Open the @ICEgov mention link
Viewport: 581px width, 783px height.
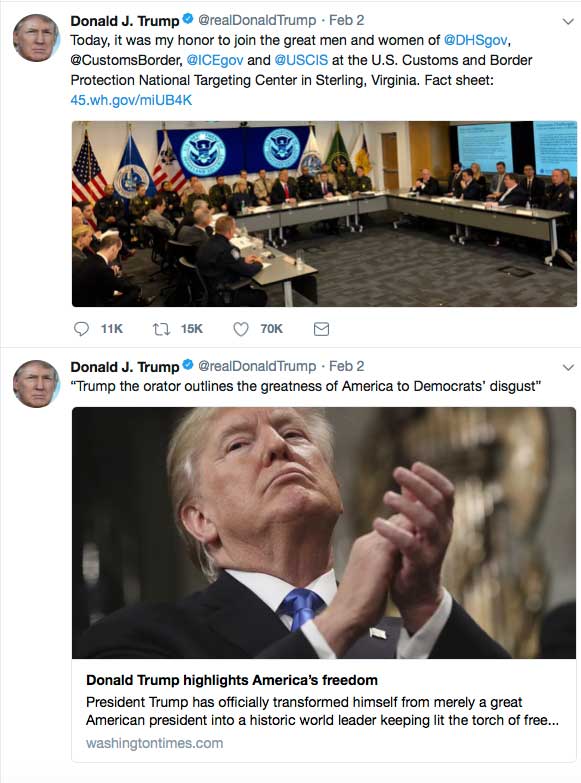coord(215,60)
